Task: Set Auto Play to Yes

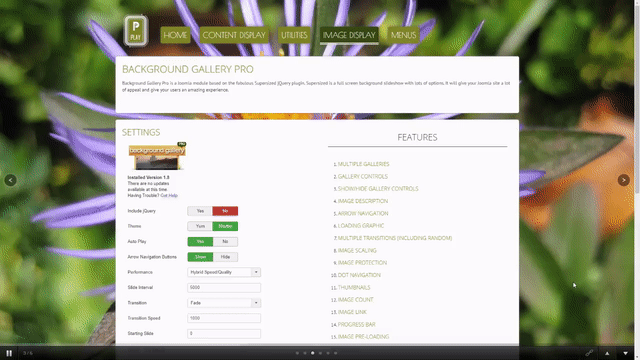Action: click(200, 242)
